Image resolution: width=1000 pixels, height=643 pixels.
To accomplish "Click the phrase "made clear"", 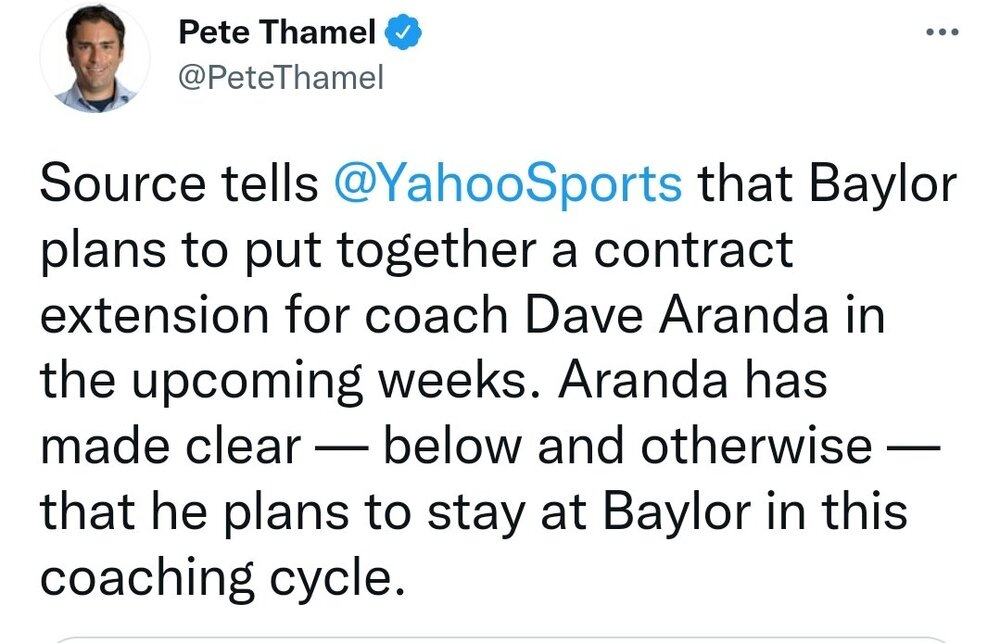I will coord(170,446).
